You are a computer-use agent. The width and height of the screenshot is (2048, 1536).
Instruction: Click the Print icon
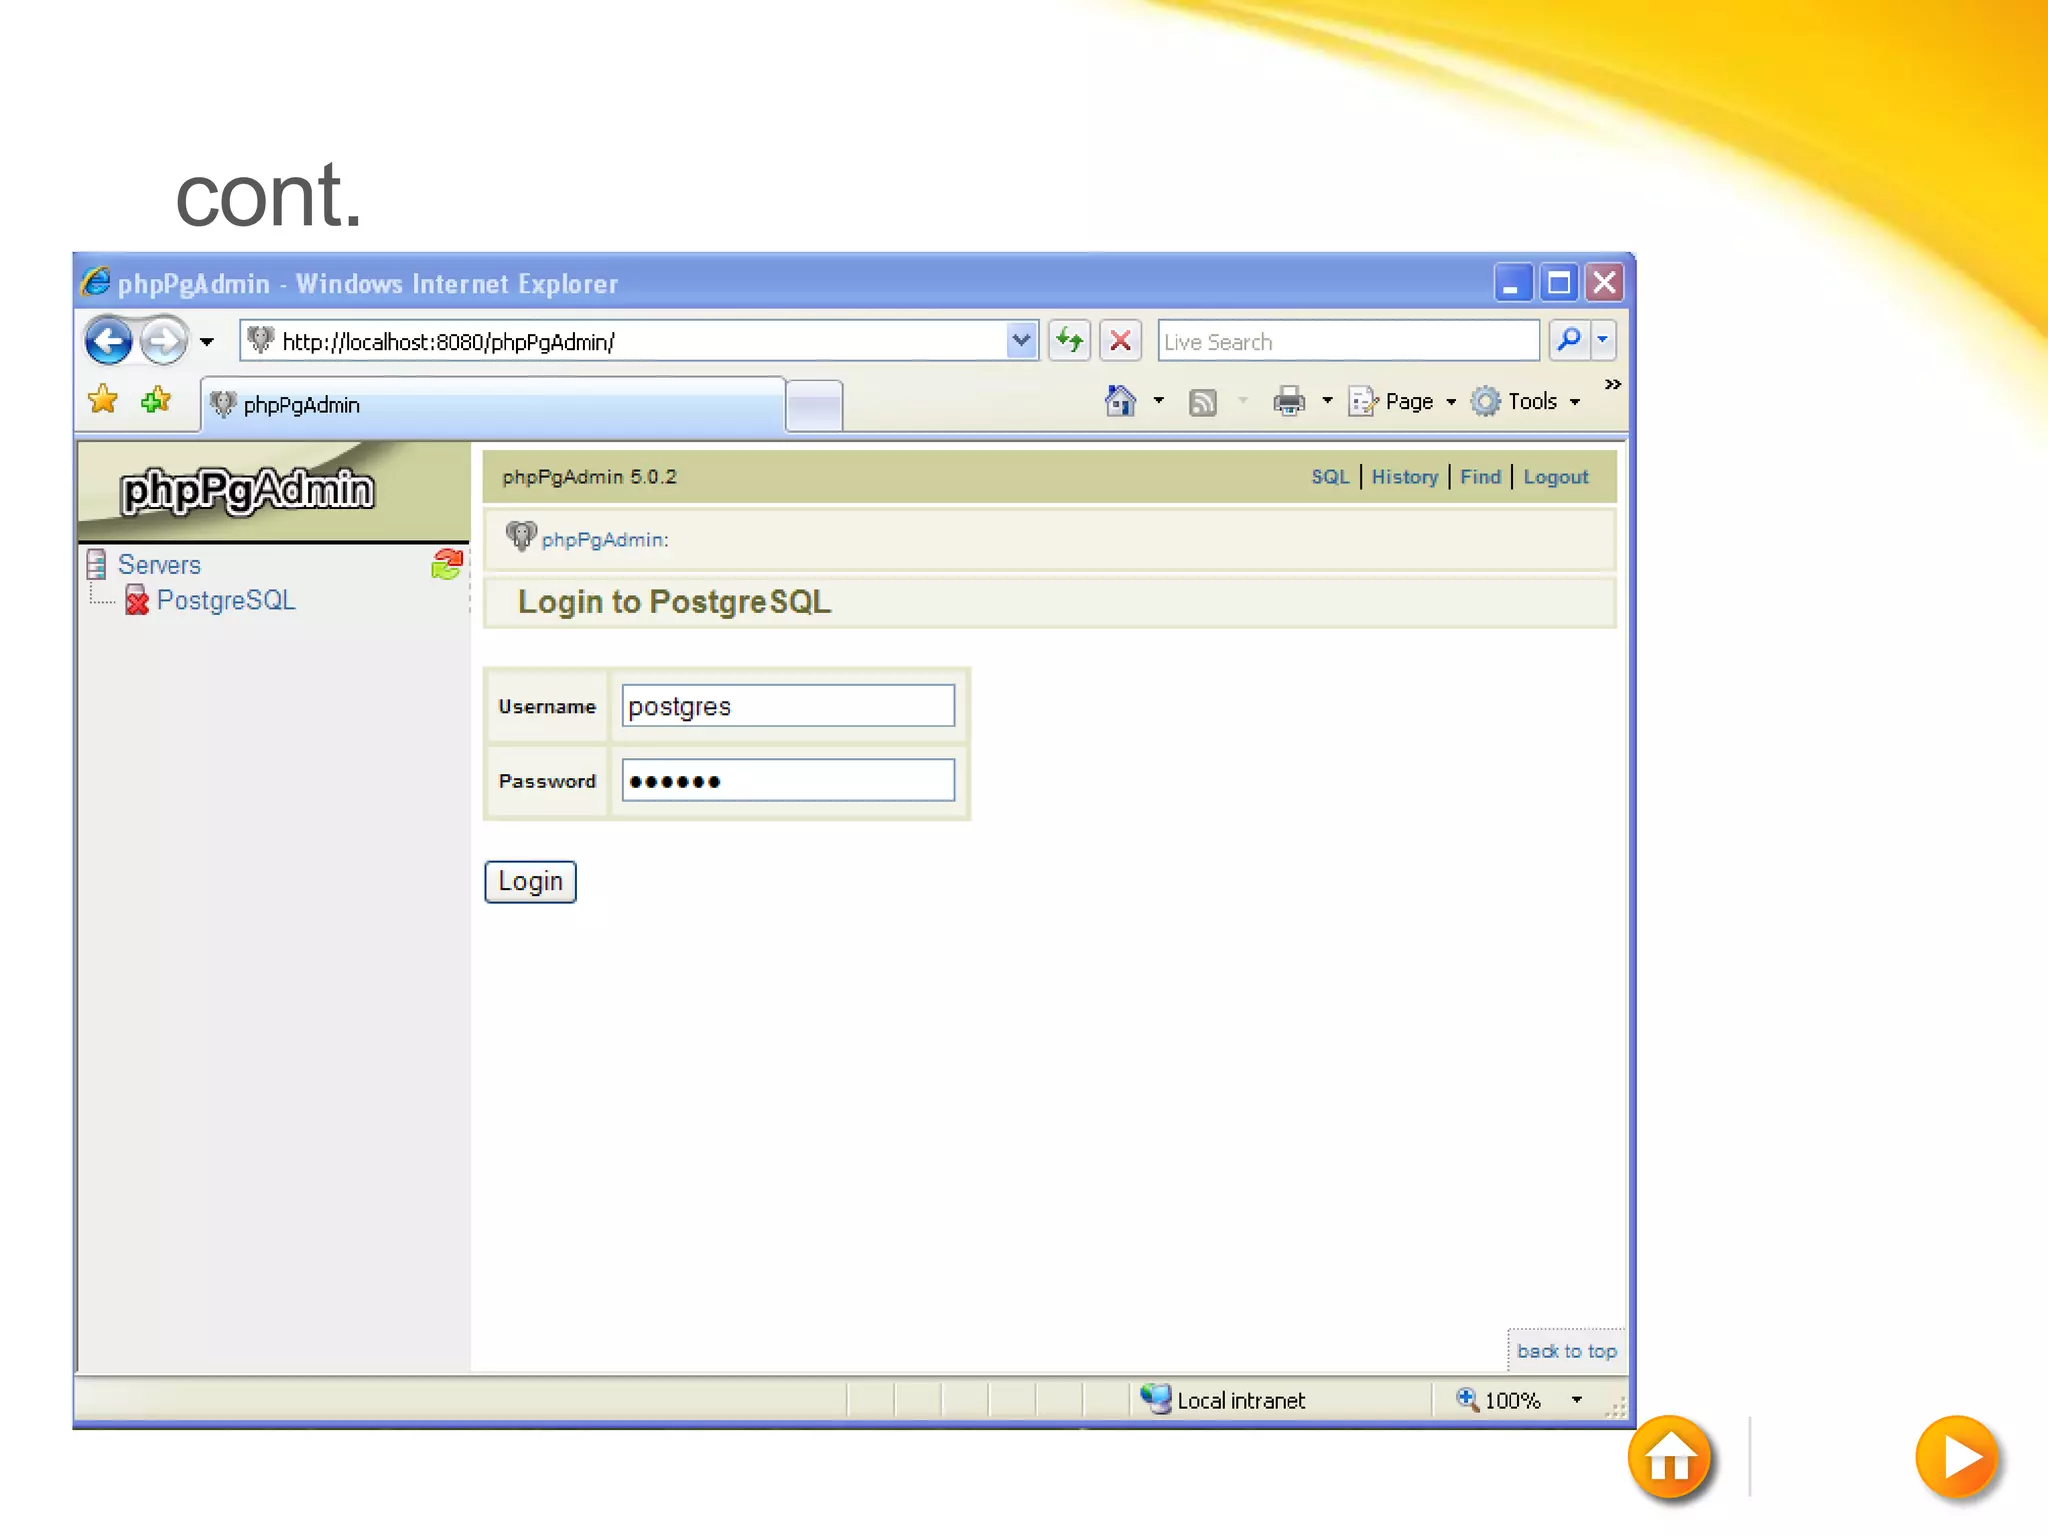(1289, 401)
